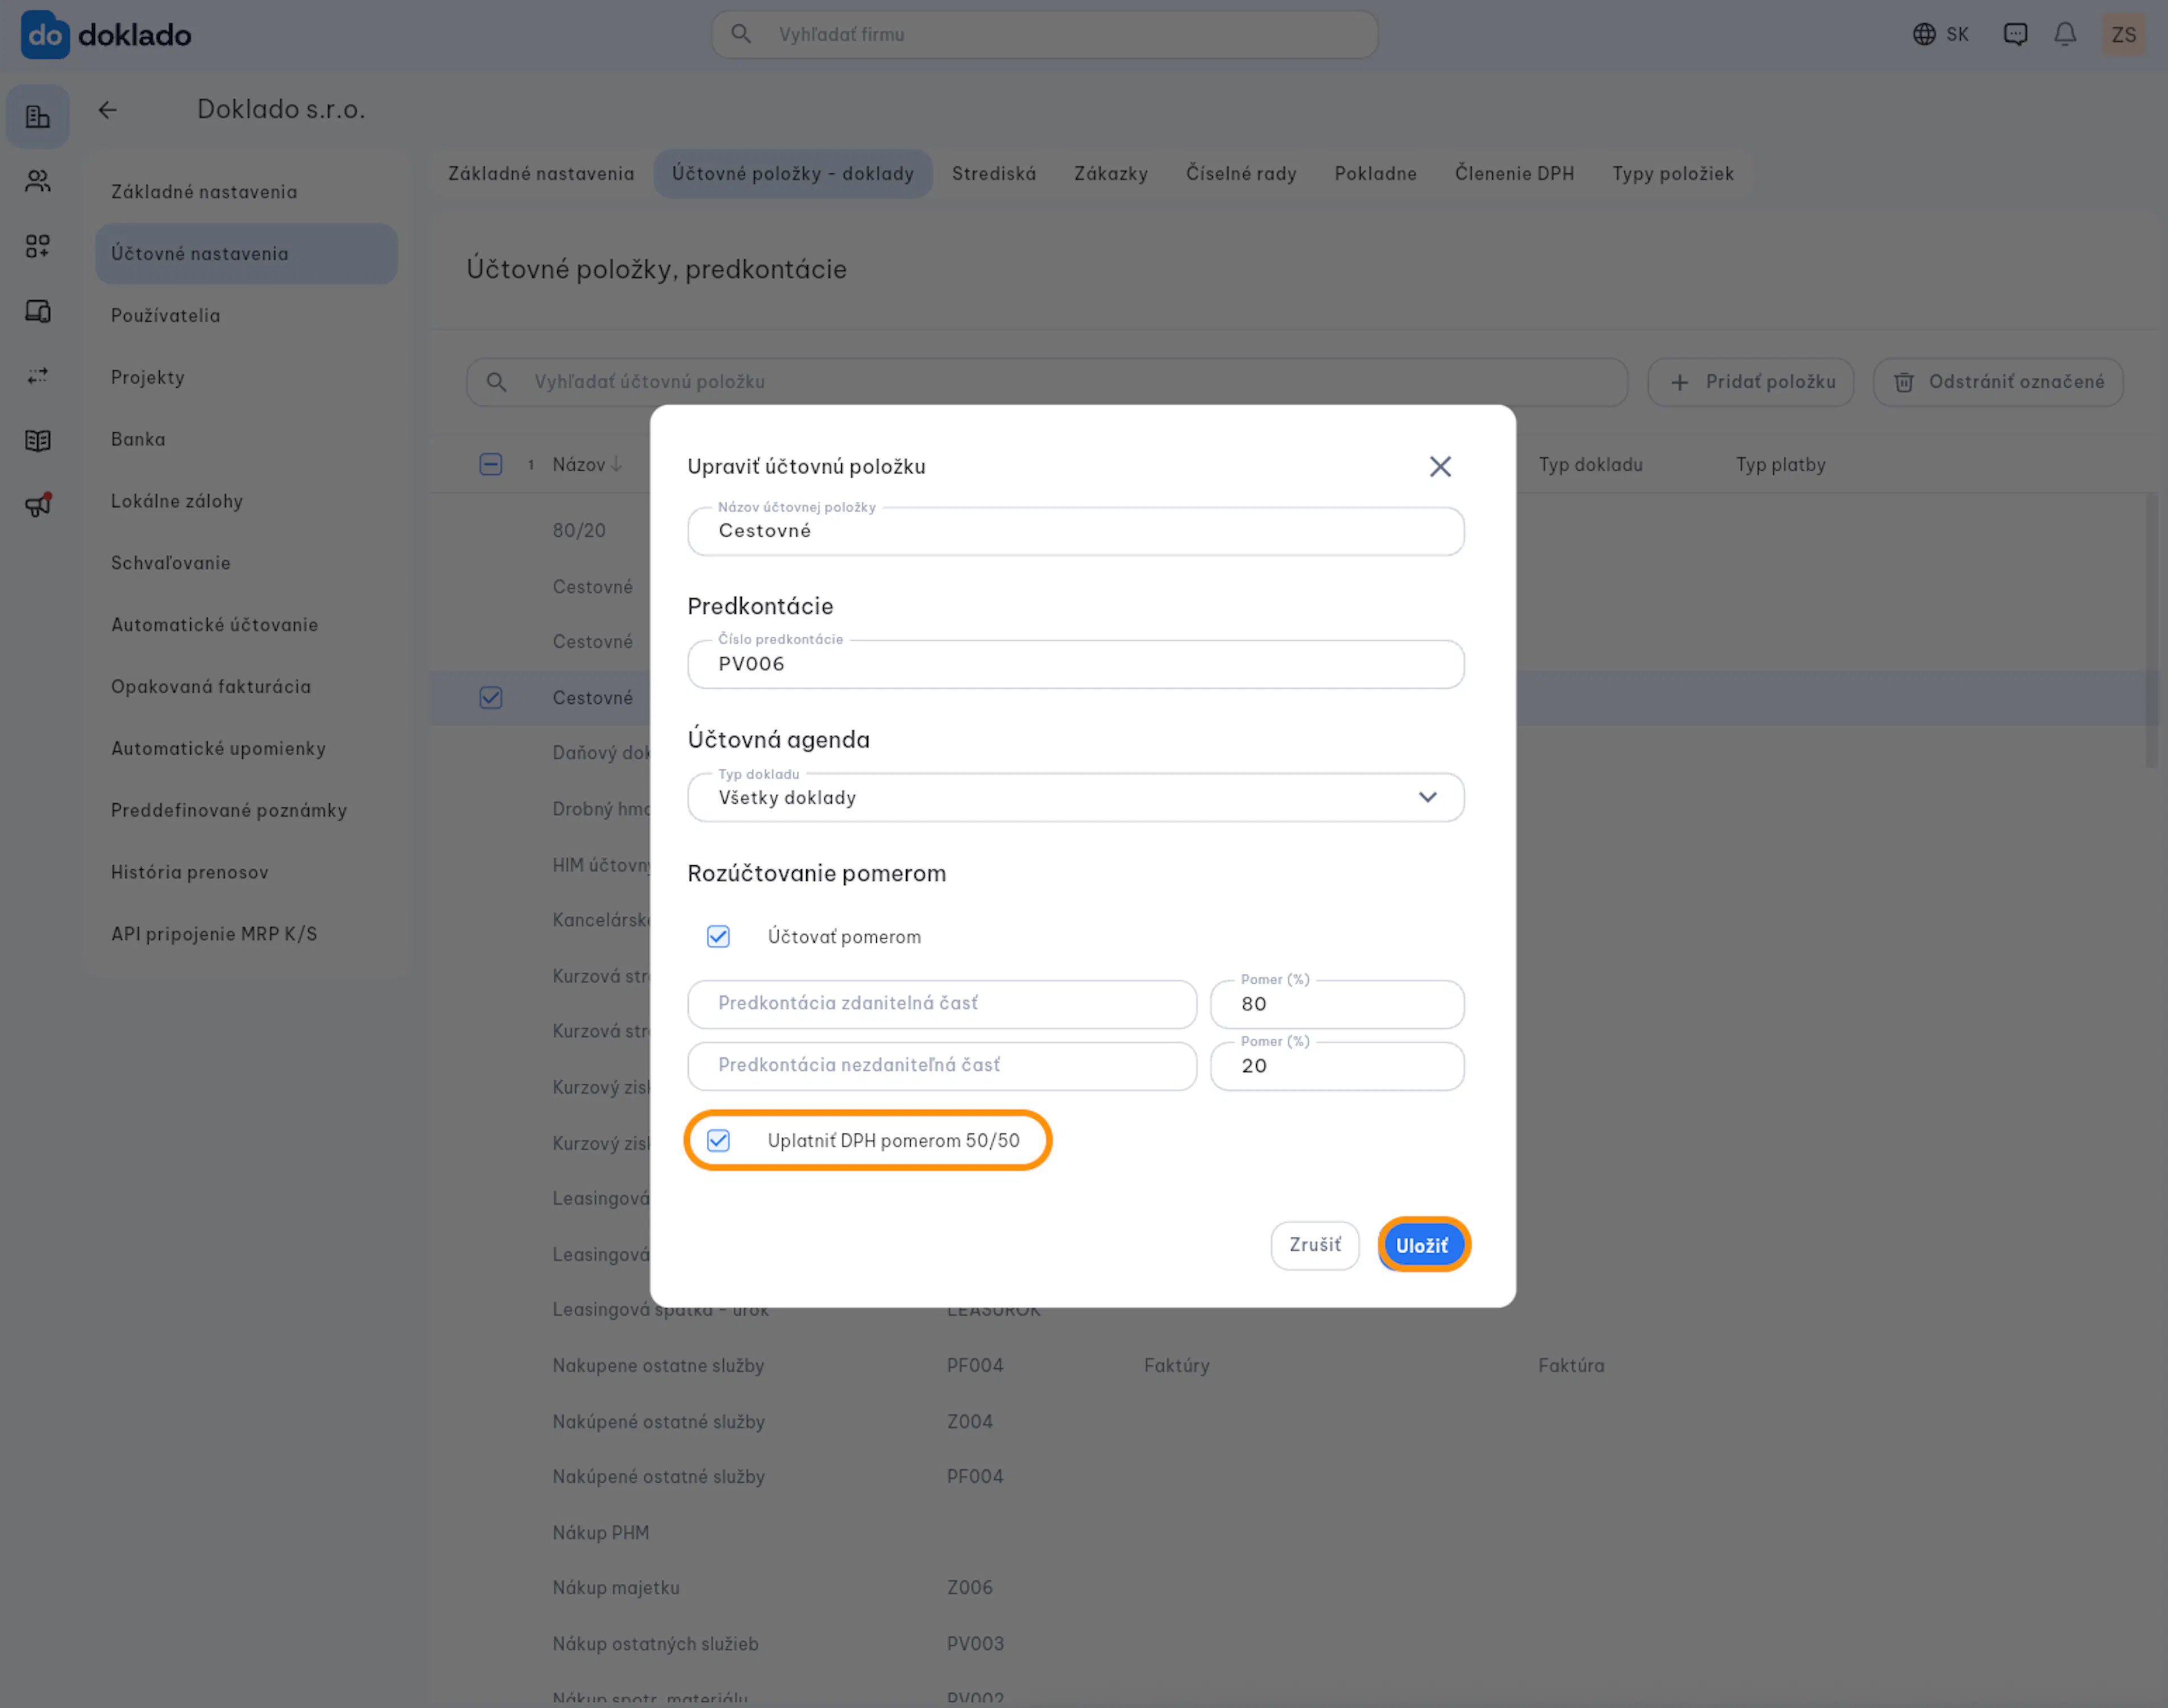Uncheck the selected Cestovné row checkbox
Viewport: 2168px width, 1708px height.
pos(491,698)
